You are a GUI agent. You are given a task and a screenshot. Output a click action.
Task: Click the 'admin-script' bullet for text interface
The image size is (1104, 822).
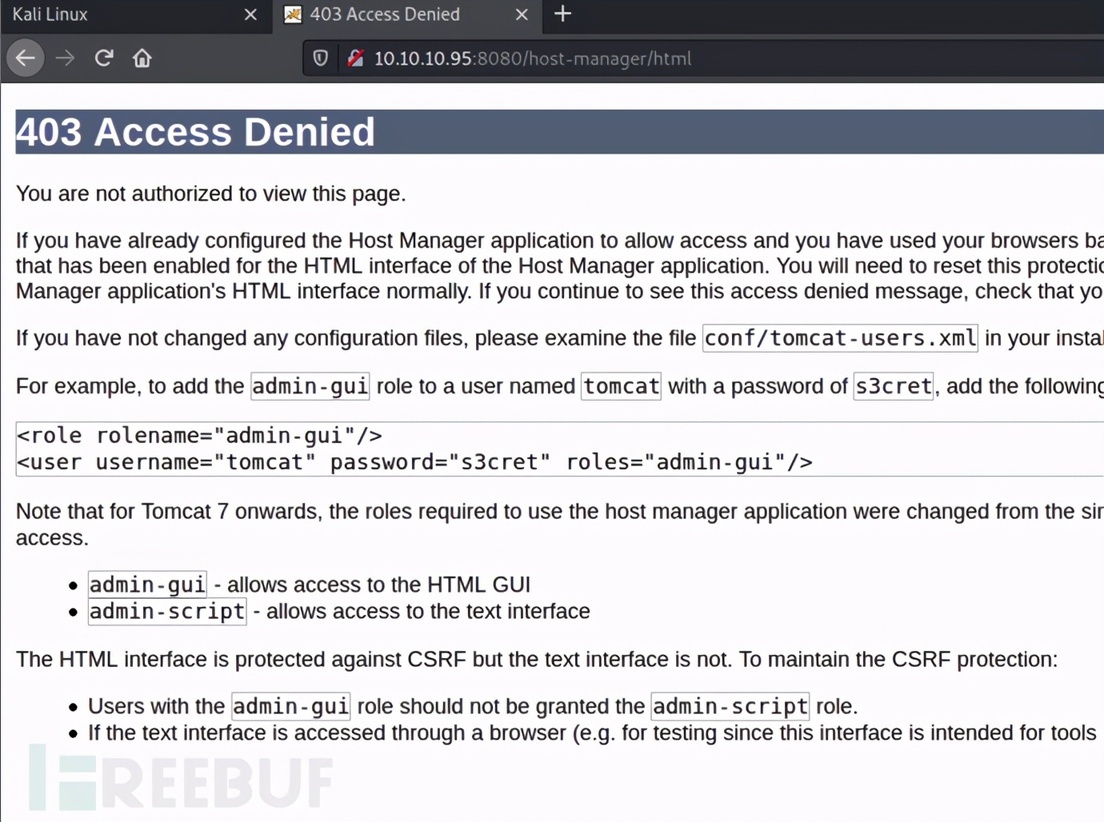pyautogui.click(x=339, y=611)
